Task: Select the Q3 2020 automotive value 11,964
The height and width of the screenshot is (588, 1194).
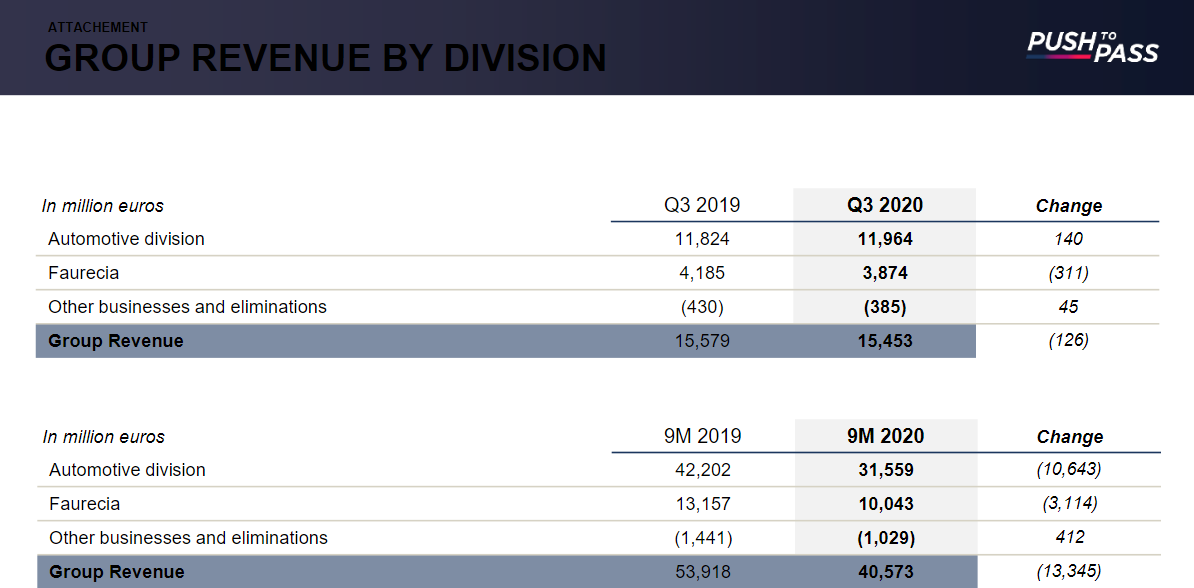Action: coord(884,239)
